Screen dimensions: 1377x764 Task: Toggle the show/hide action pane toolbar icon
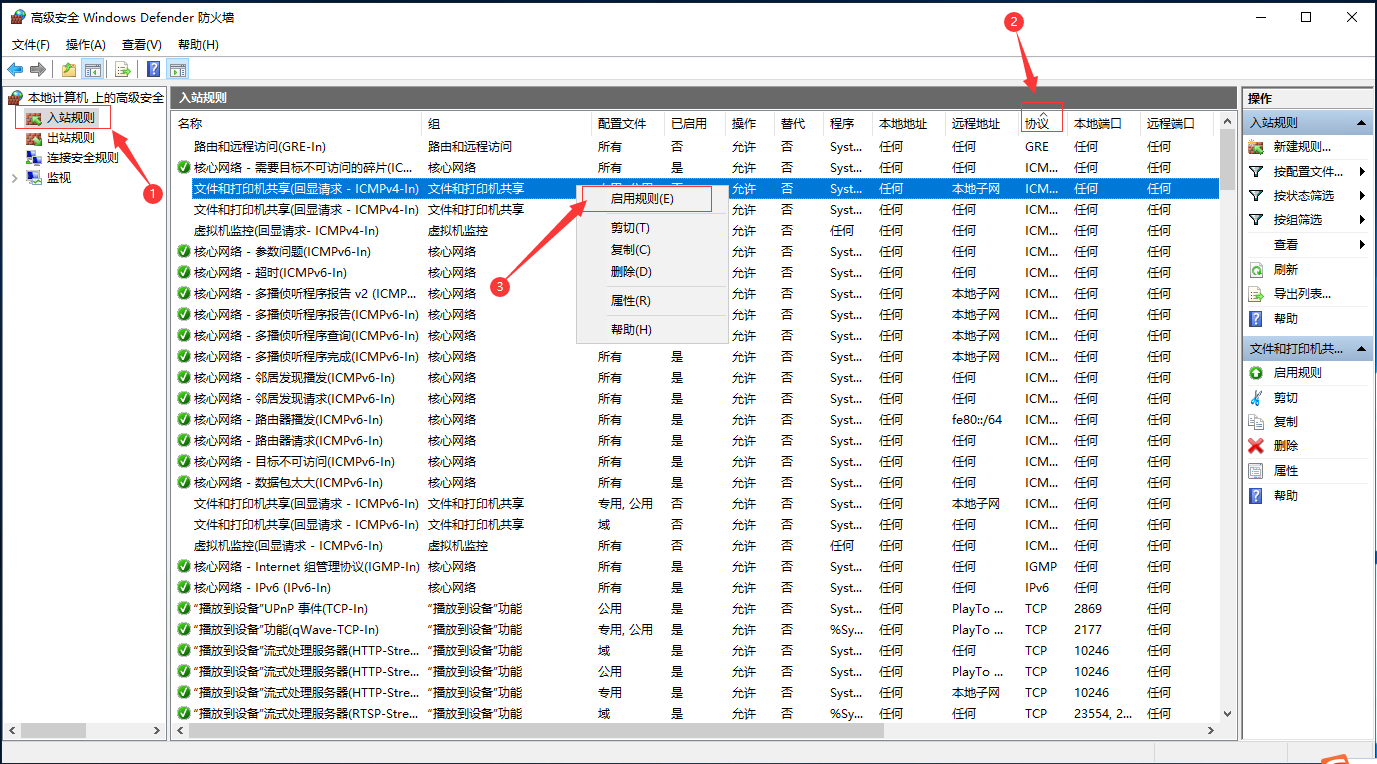(178, 69)
